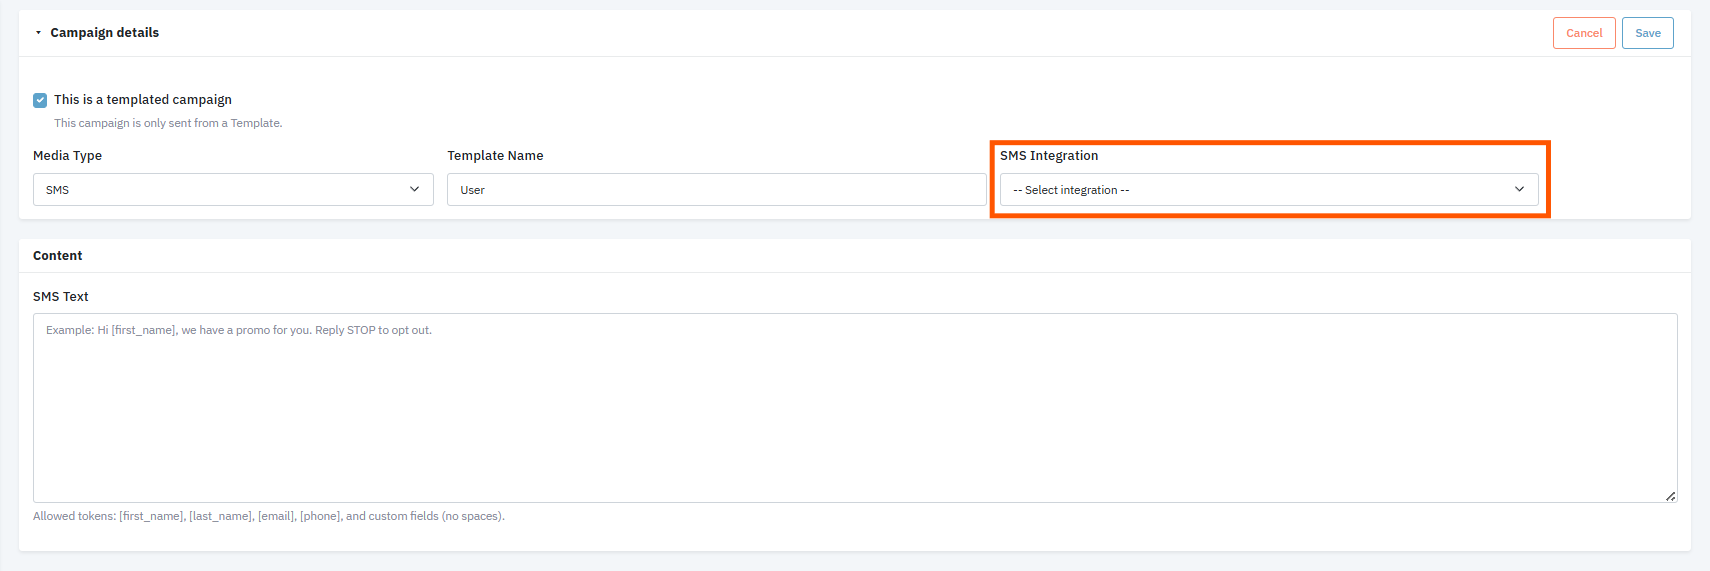Click the 'Media Type' field label
The image size is (1710, 571).
pyautogui.click(x=67, y=156)
